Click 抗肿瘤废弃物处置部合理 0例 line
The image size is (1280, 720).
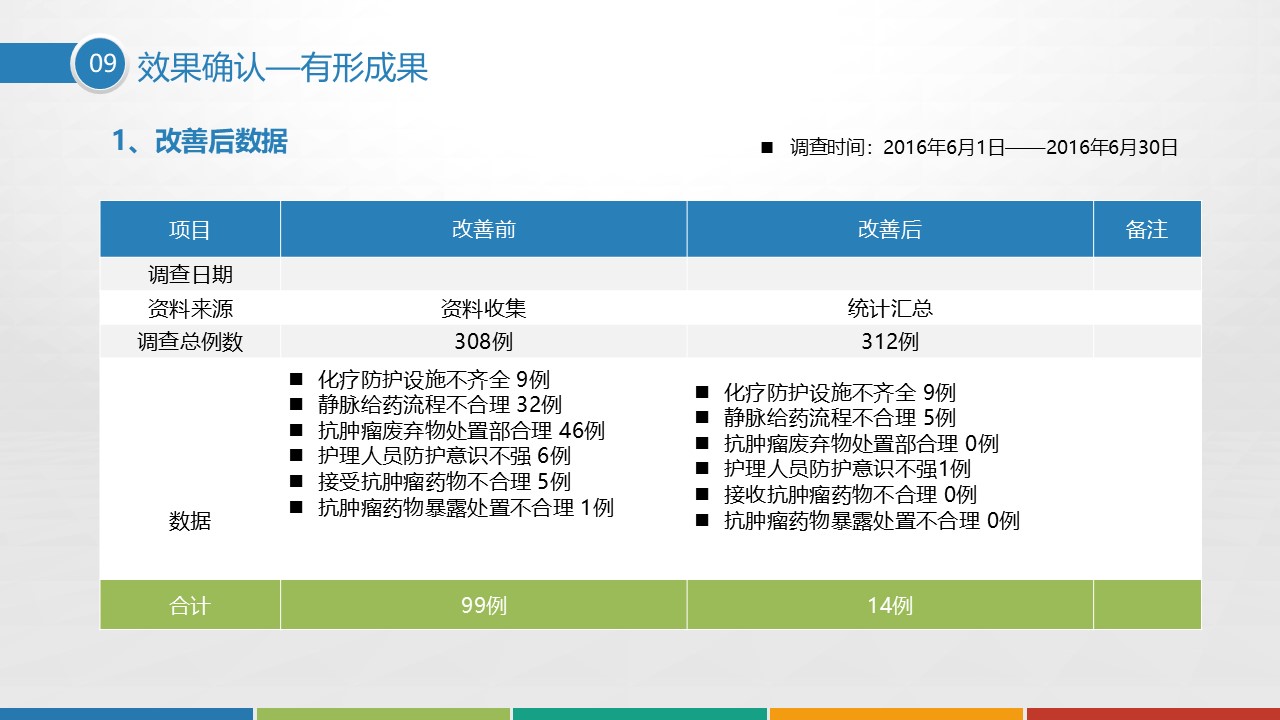pos(861,444)
